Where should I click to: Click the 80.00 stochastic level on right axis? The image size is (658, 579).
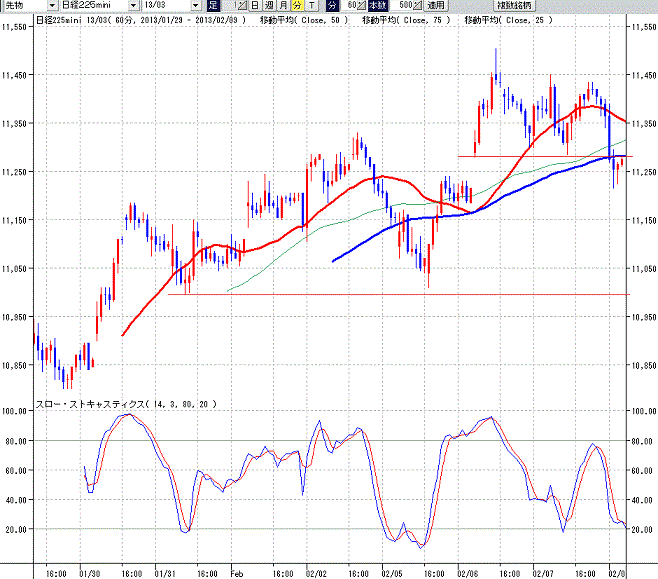[x=642, y=441]
